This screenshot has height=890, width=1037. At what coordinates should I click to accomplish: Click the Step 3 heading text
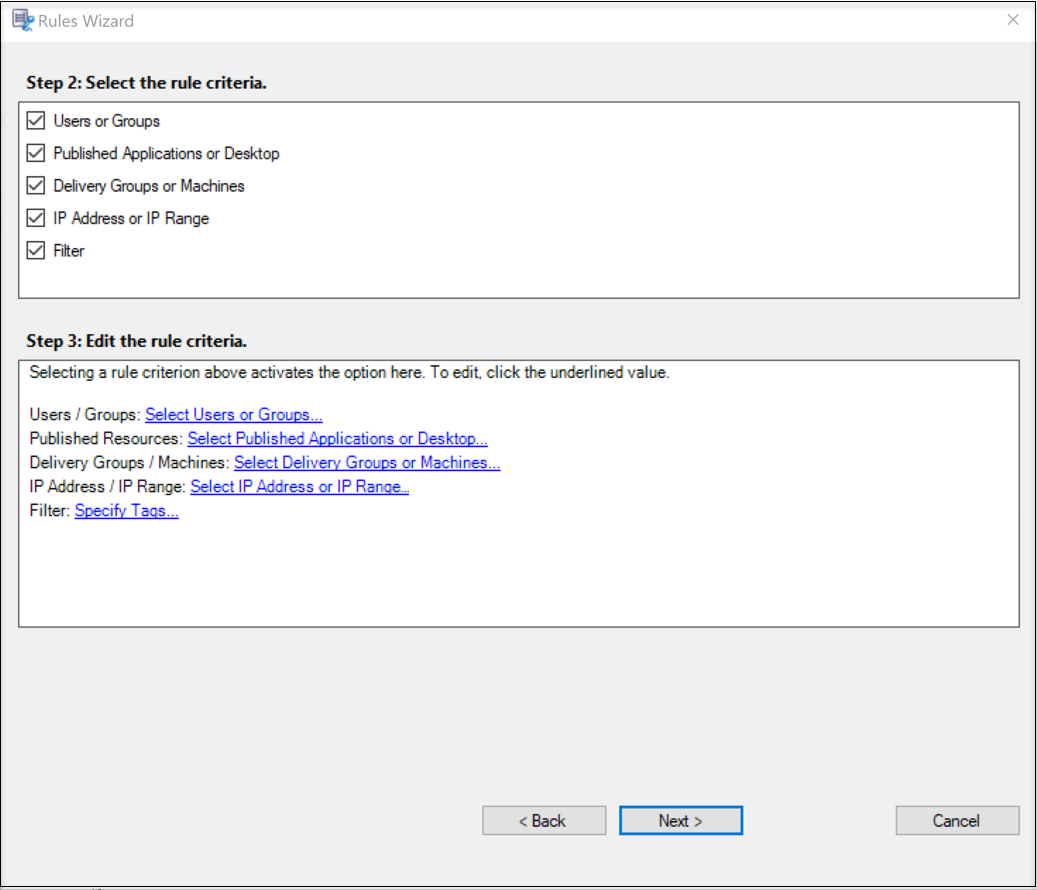136,341
